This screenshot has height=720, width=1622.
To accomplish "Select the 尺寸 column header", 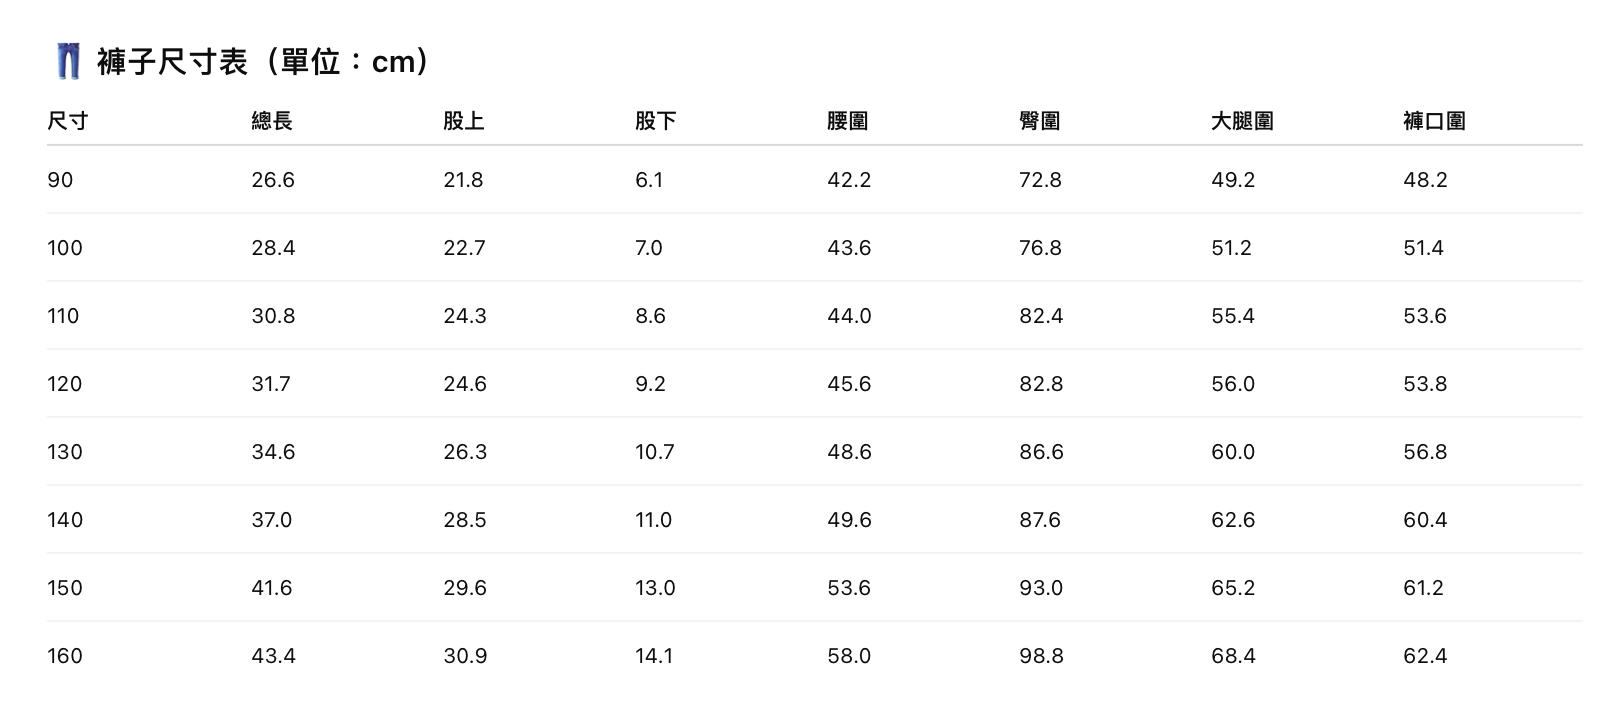I will click(67, 121).
